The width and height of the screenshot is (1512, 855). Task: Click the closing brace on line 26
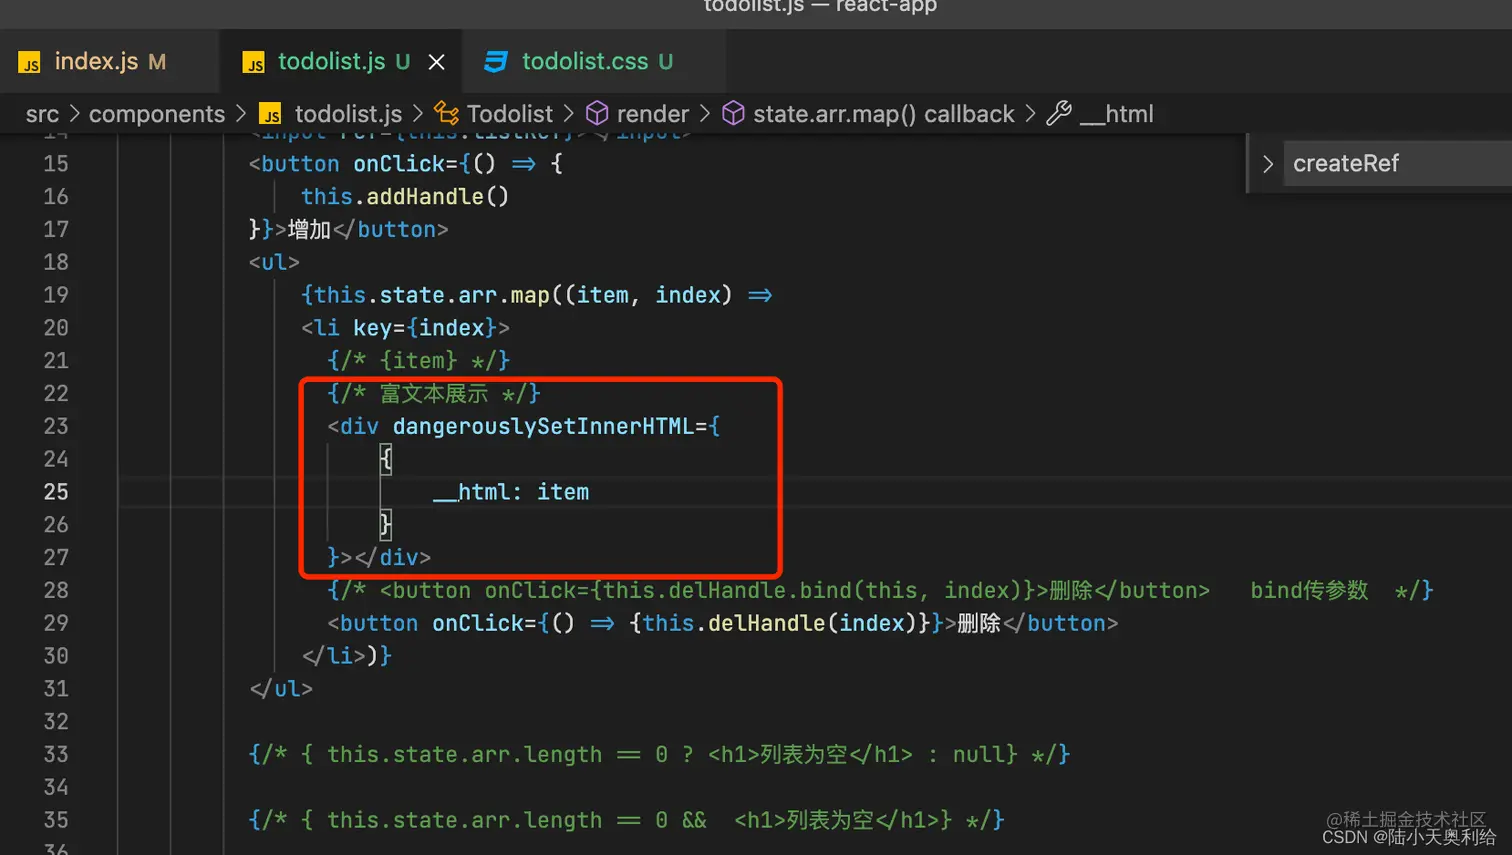[386, 524]
